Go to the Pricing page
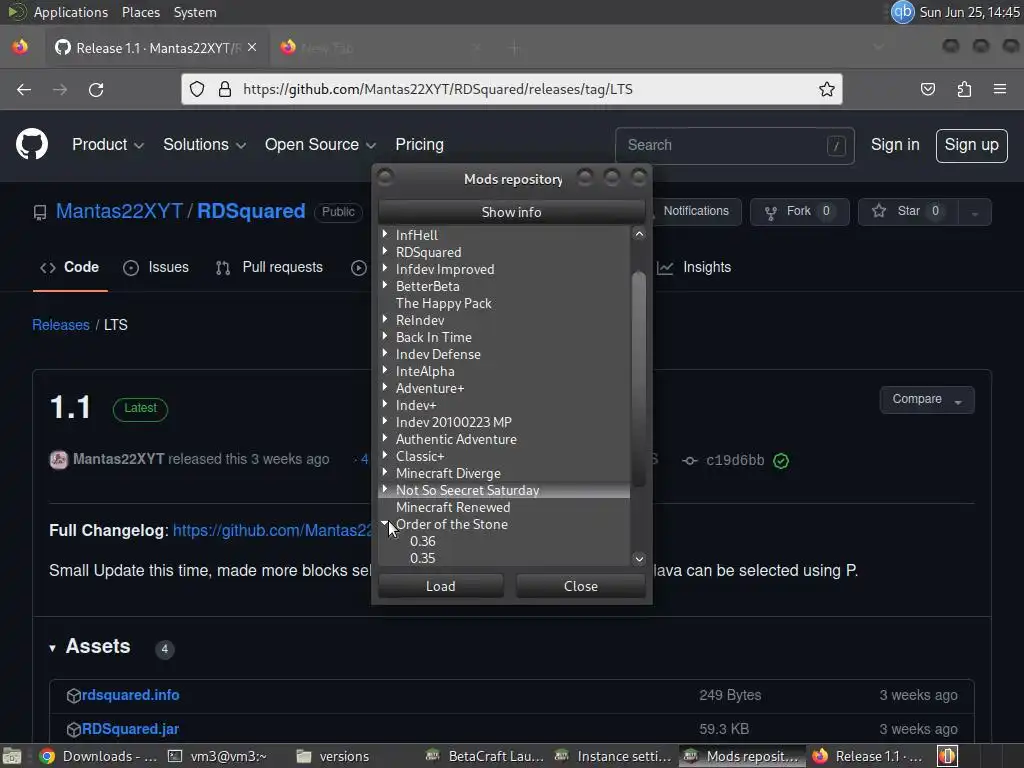The width and height of the screenshot is (1024, 768). (x=419, y=144)
